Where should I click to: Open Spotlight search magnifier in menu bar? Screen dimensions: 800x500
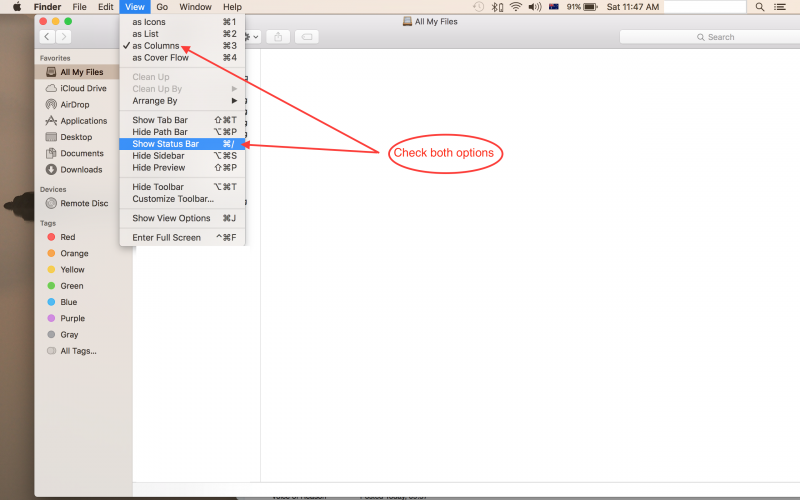(x=760, y=7)
